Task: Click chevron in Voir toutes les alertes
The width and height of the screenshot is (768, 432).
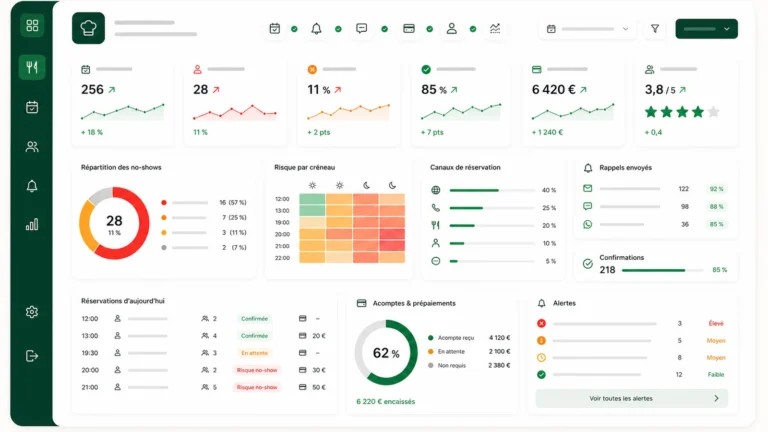Action: (x=717, y=398)
